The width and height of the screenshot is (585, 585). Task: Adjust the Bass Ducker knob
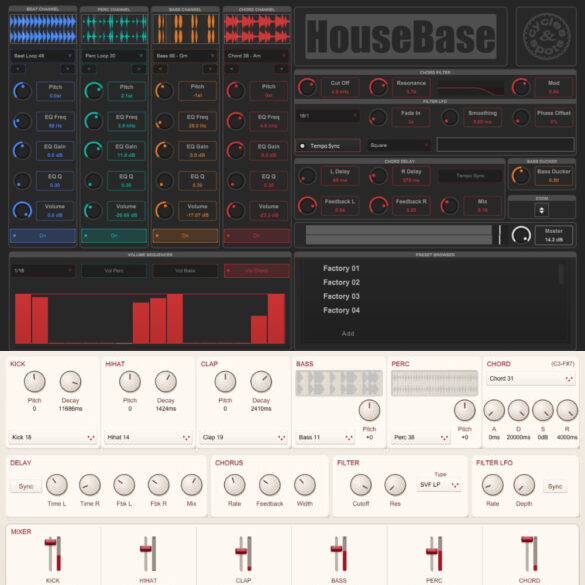tap(521, 176)
